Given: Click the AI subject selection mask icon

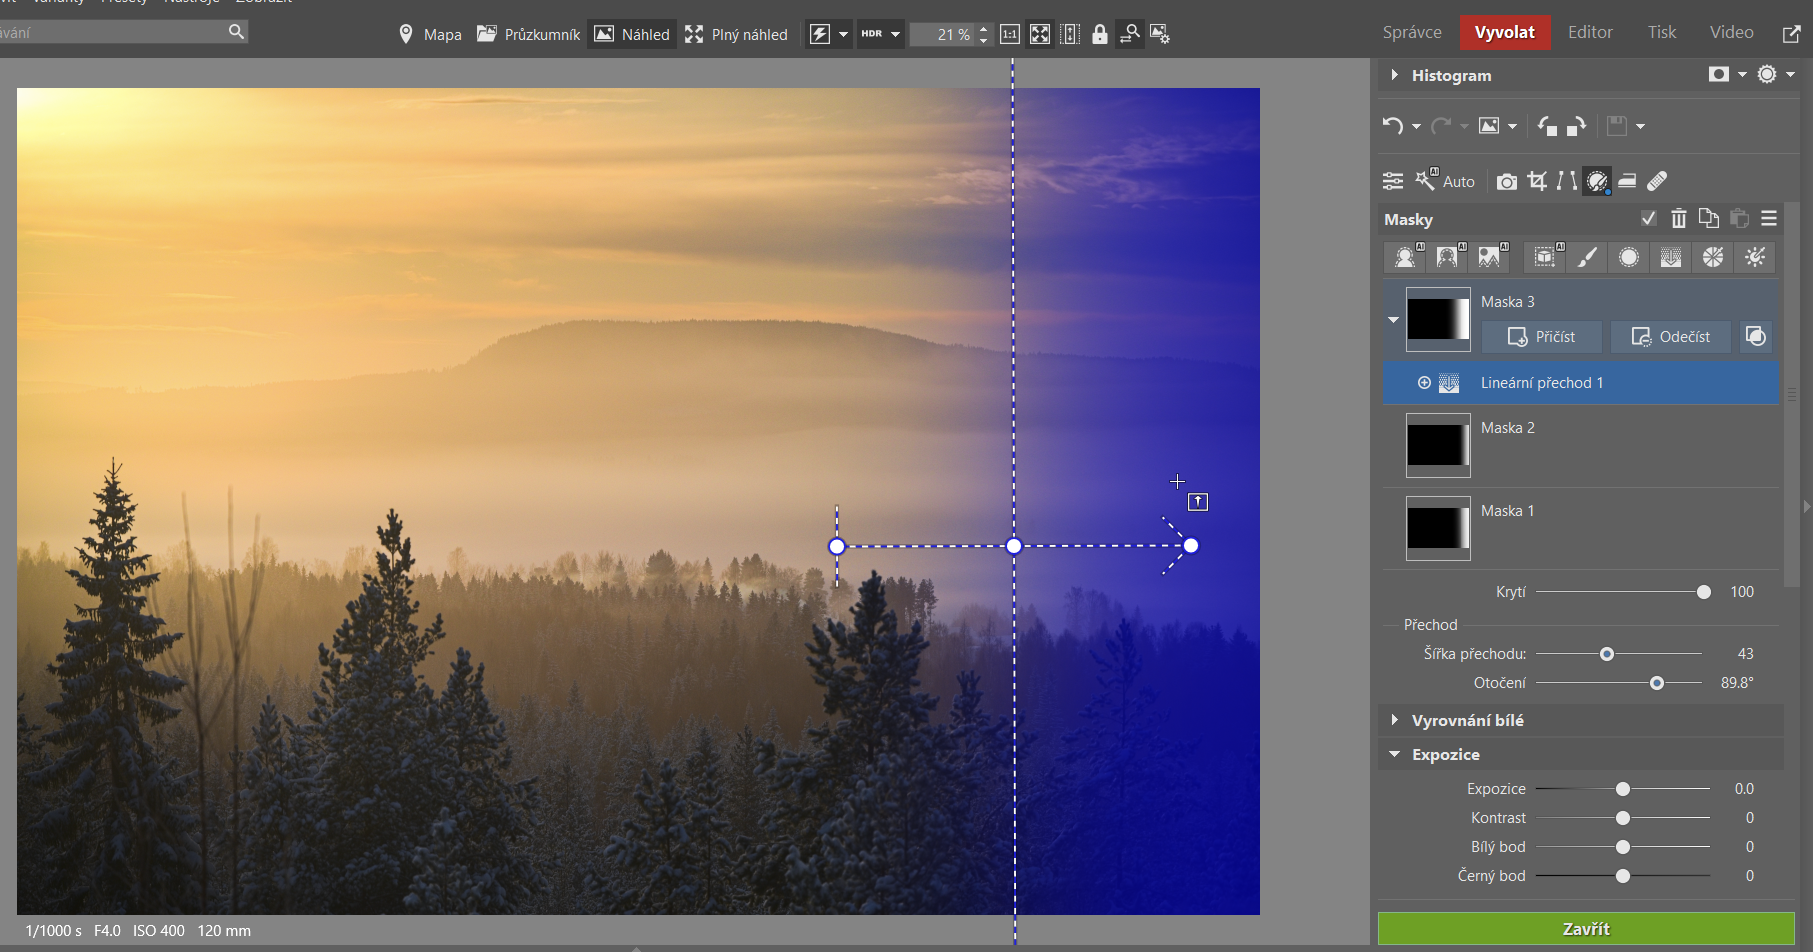Looking at the screenshot, I should (1405, 258).
